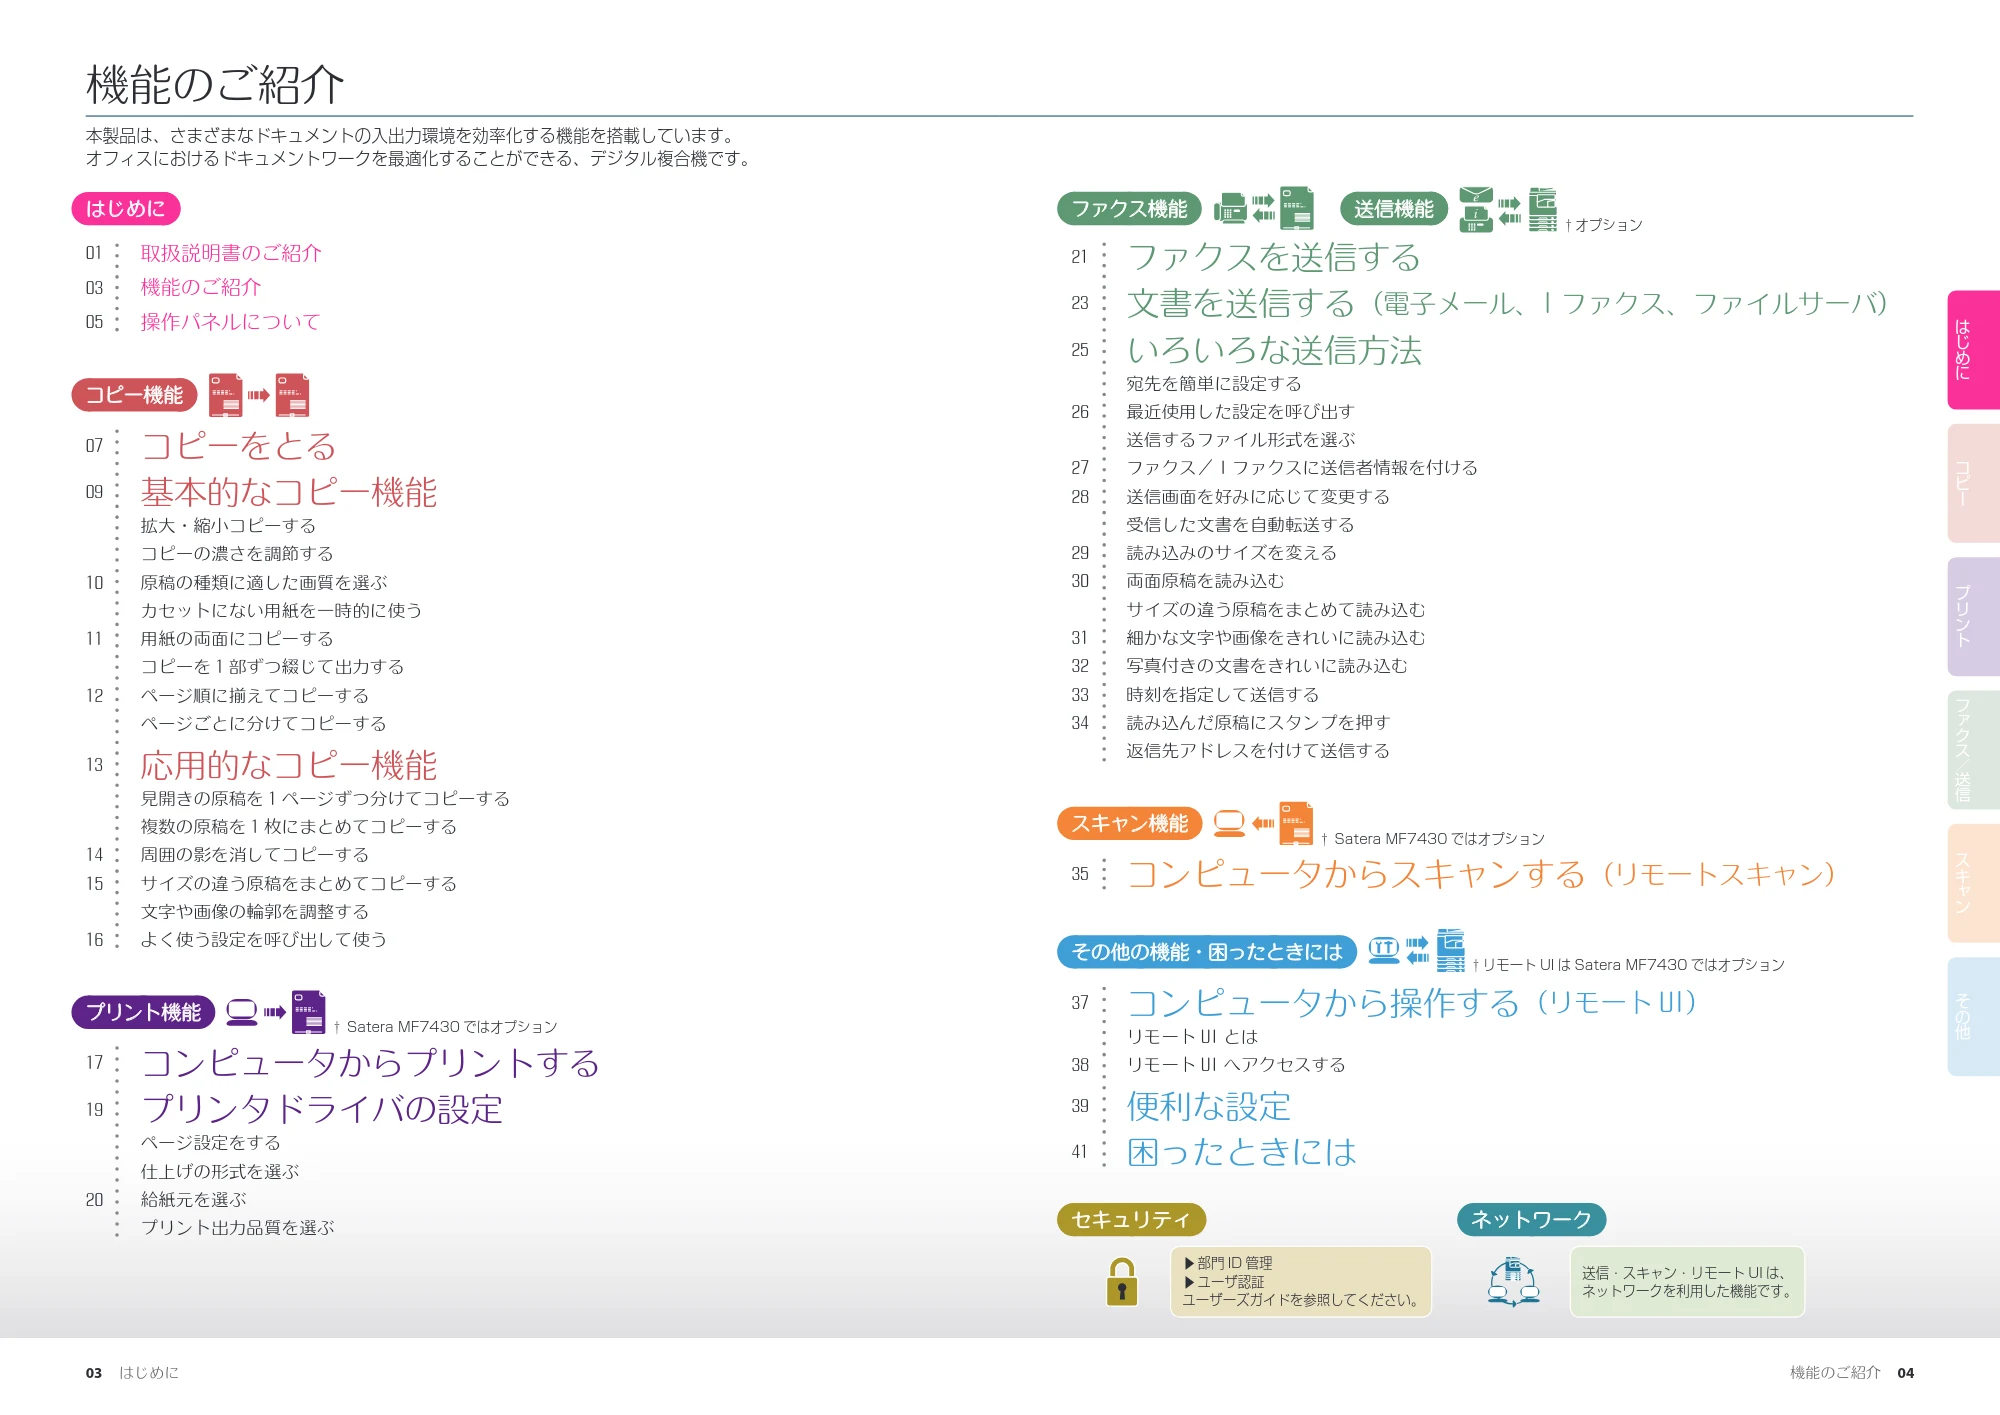Click 給紙元を選ぶ entry
2000x1415 pixels.
[193, 1199]
